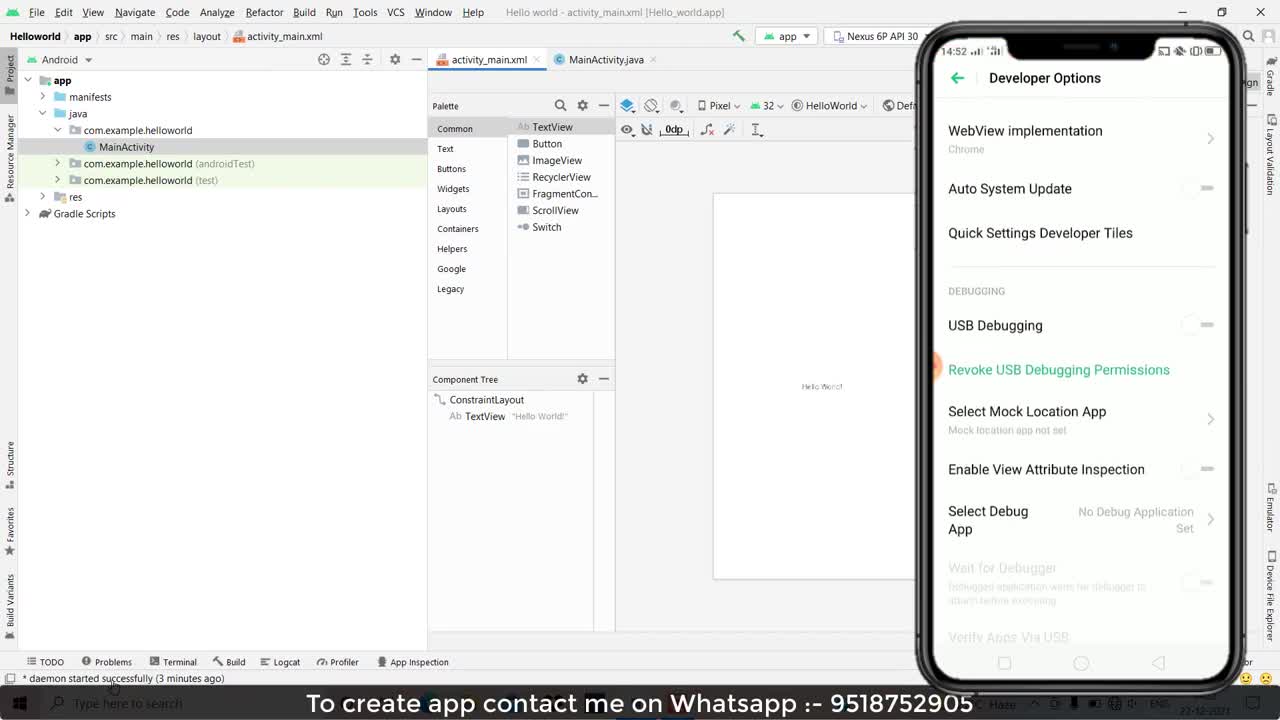Open the Structure side tool window
The image size is (1280, 720).
click(x=10, y=465)
